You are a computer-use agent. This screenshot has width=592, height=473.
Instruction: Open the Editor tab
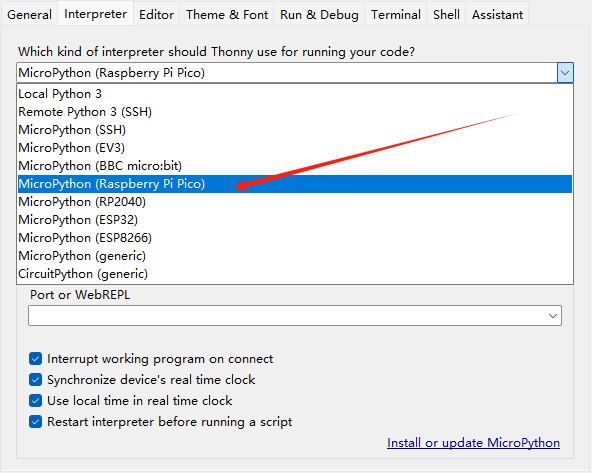click(156, 14)
